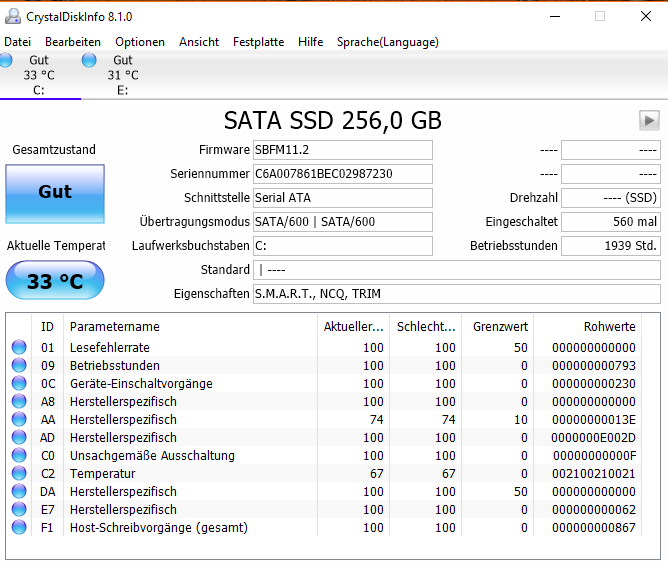The height and width of the screenshot is (565, 668).
Task: Click the blue status orb for drive E:
Action: pyautogui.click(x=89, y=60)
